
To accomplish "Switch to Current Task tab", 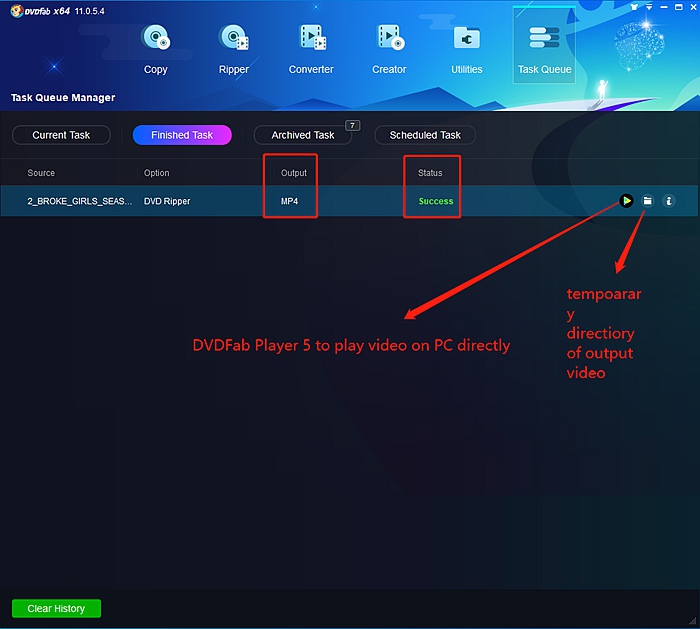I will click(x=61, y=135).
